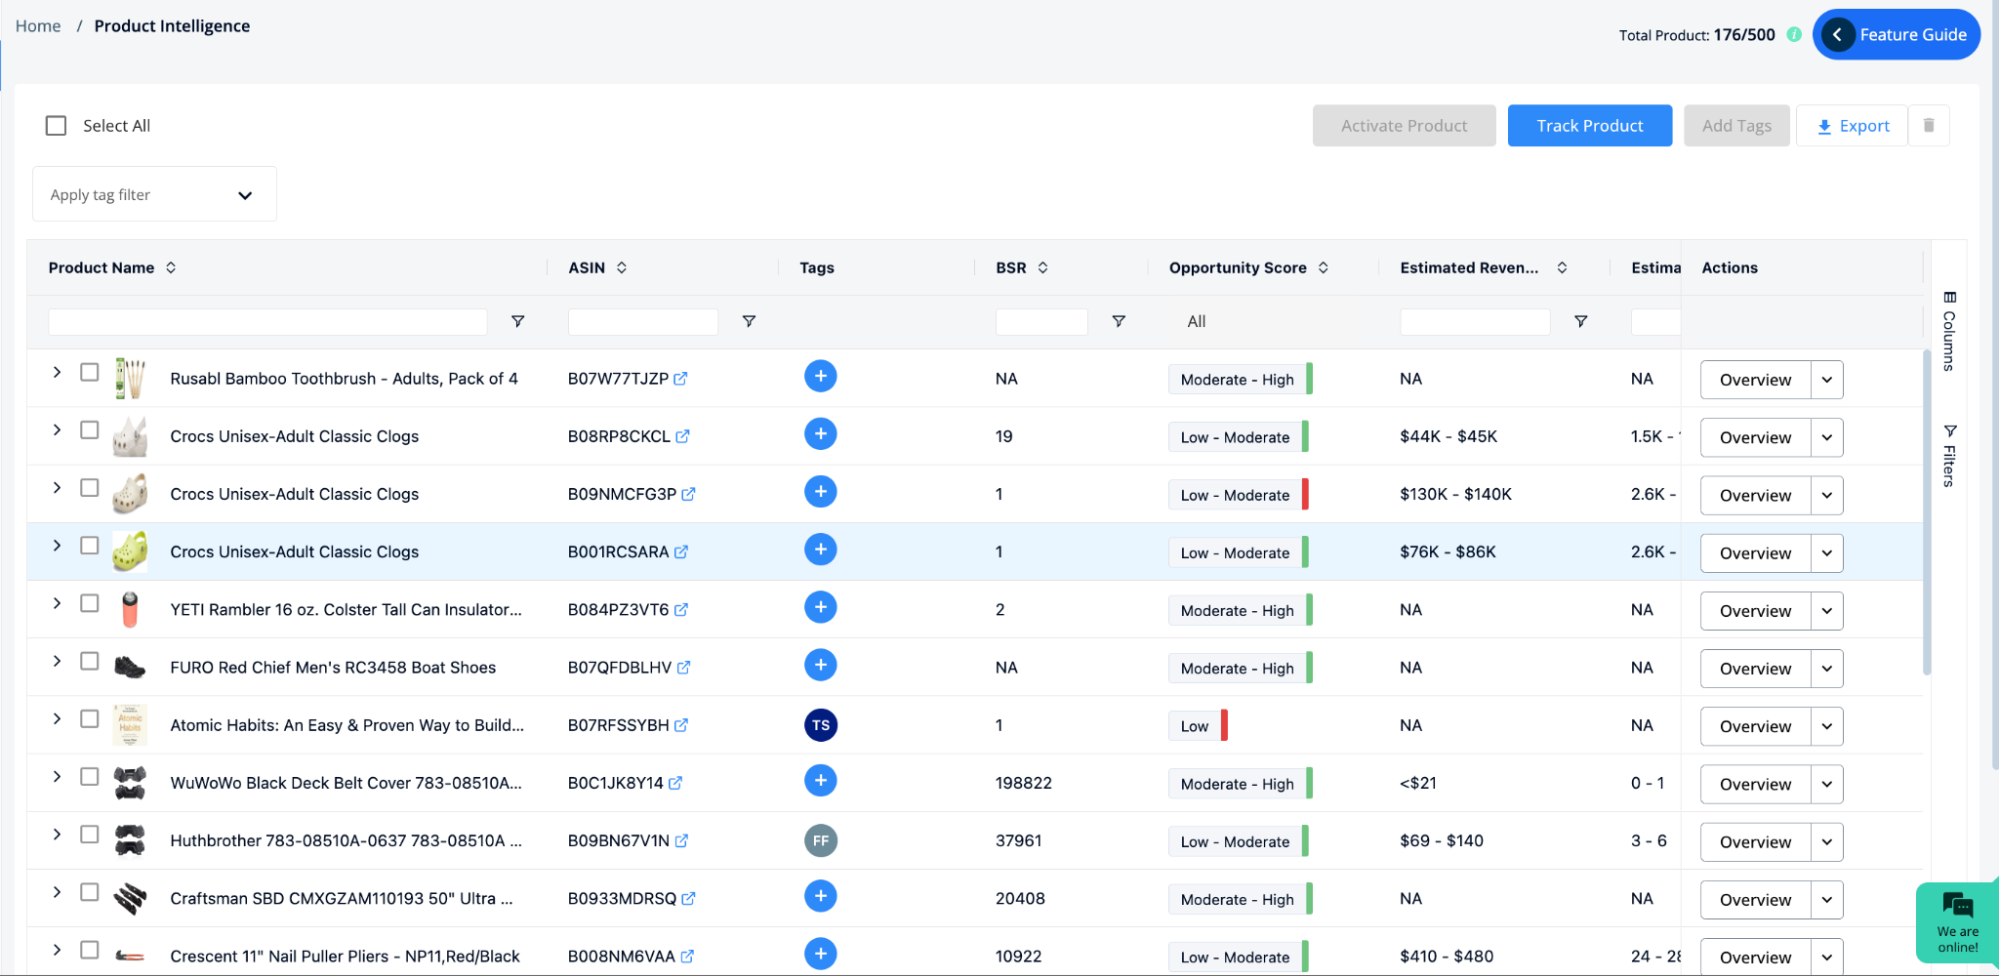Click the TS tag icon on Atomic Habits row
Image resolution: width=1999 pixels, height=977 pixels.
click(820, 725)
